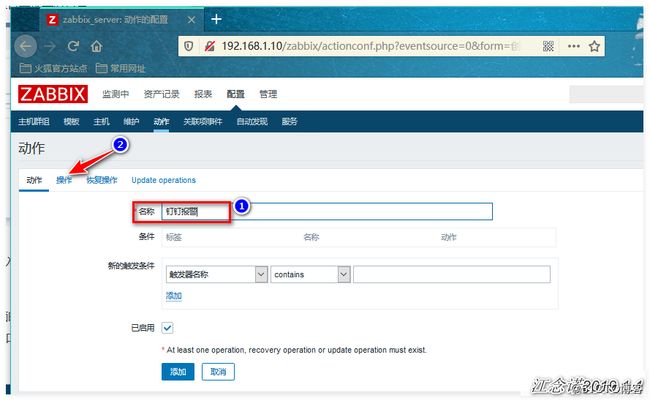Open the 配置 top menu
This screenshot has height=401, width=650.
pyautogui.click(x=235, y=94)
